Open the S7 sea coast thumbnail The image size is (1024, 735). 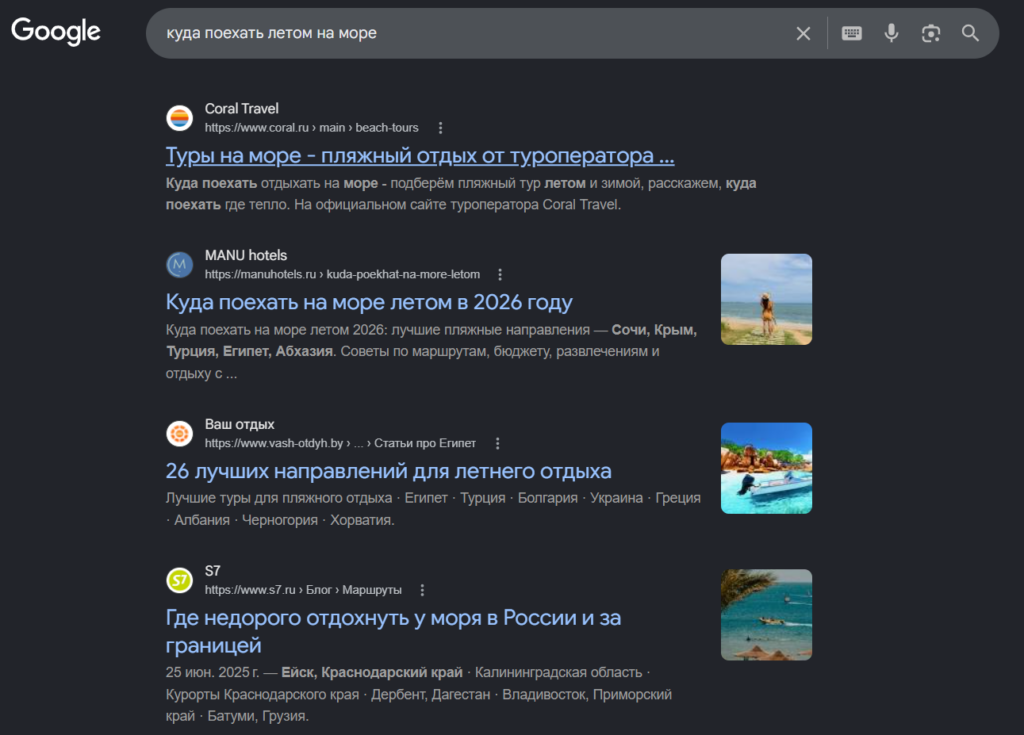coord(766,615)
